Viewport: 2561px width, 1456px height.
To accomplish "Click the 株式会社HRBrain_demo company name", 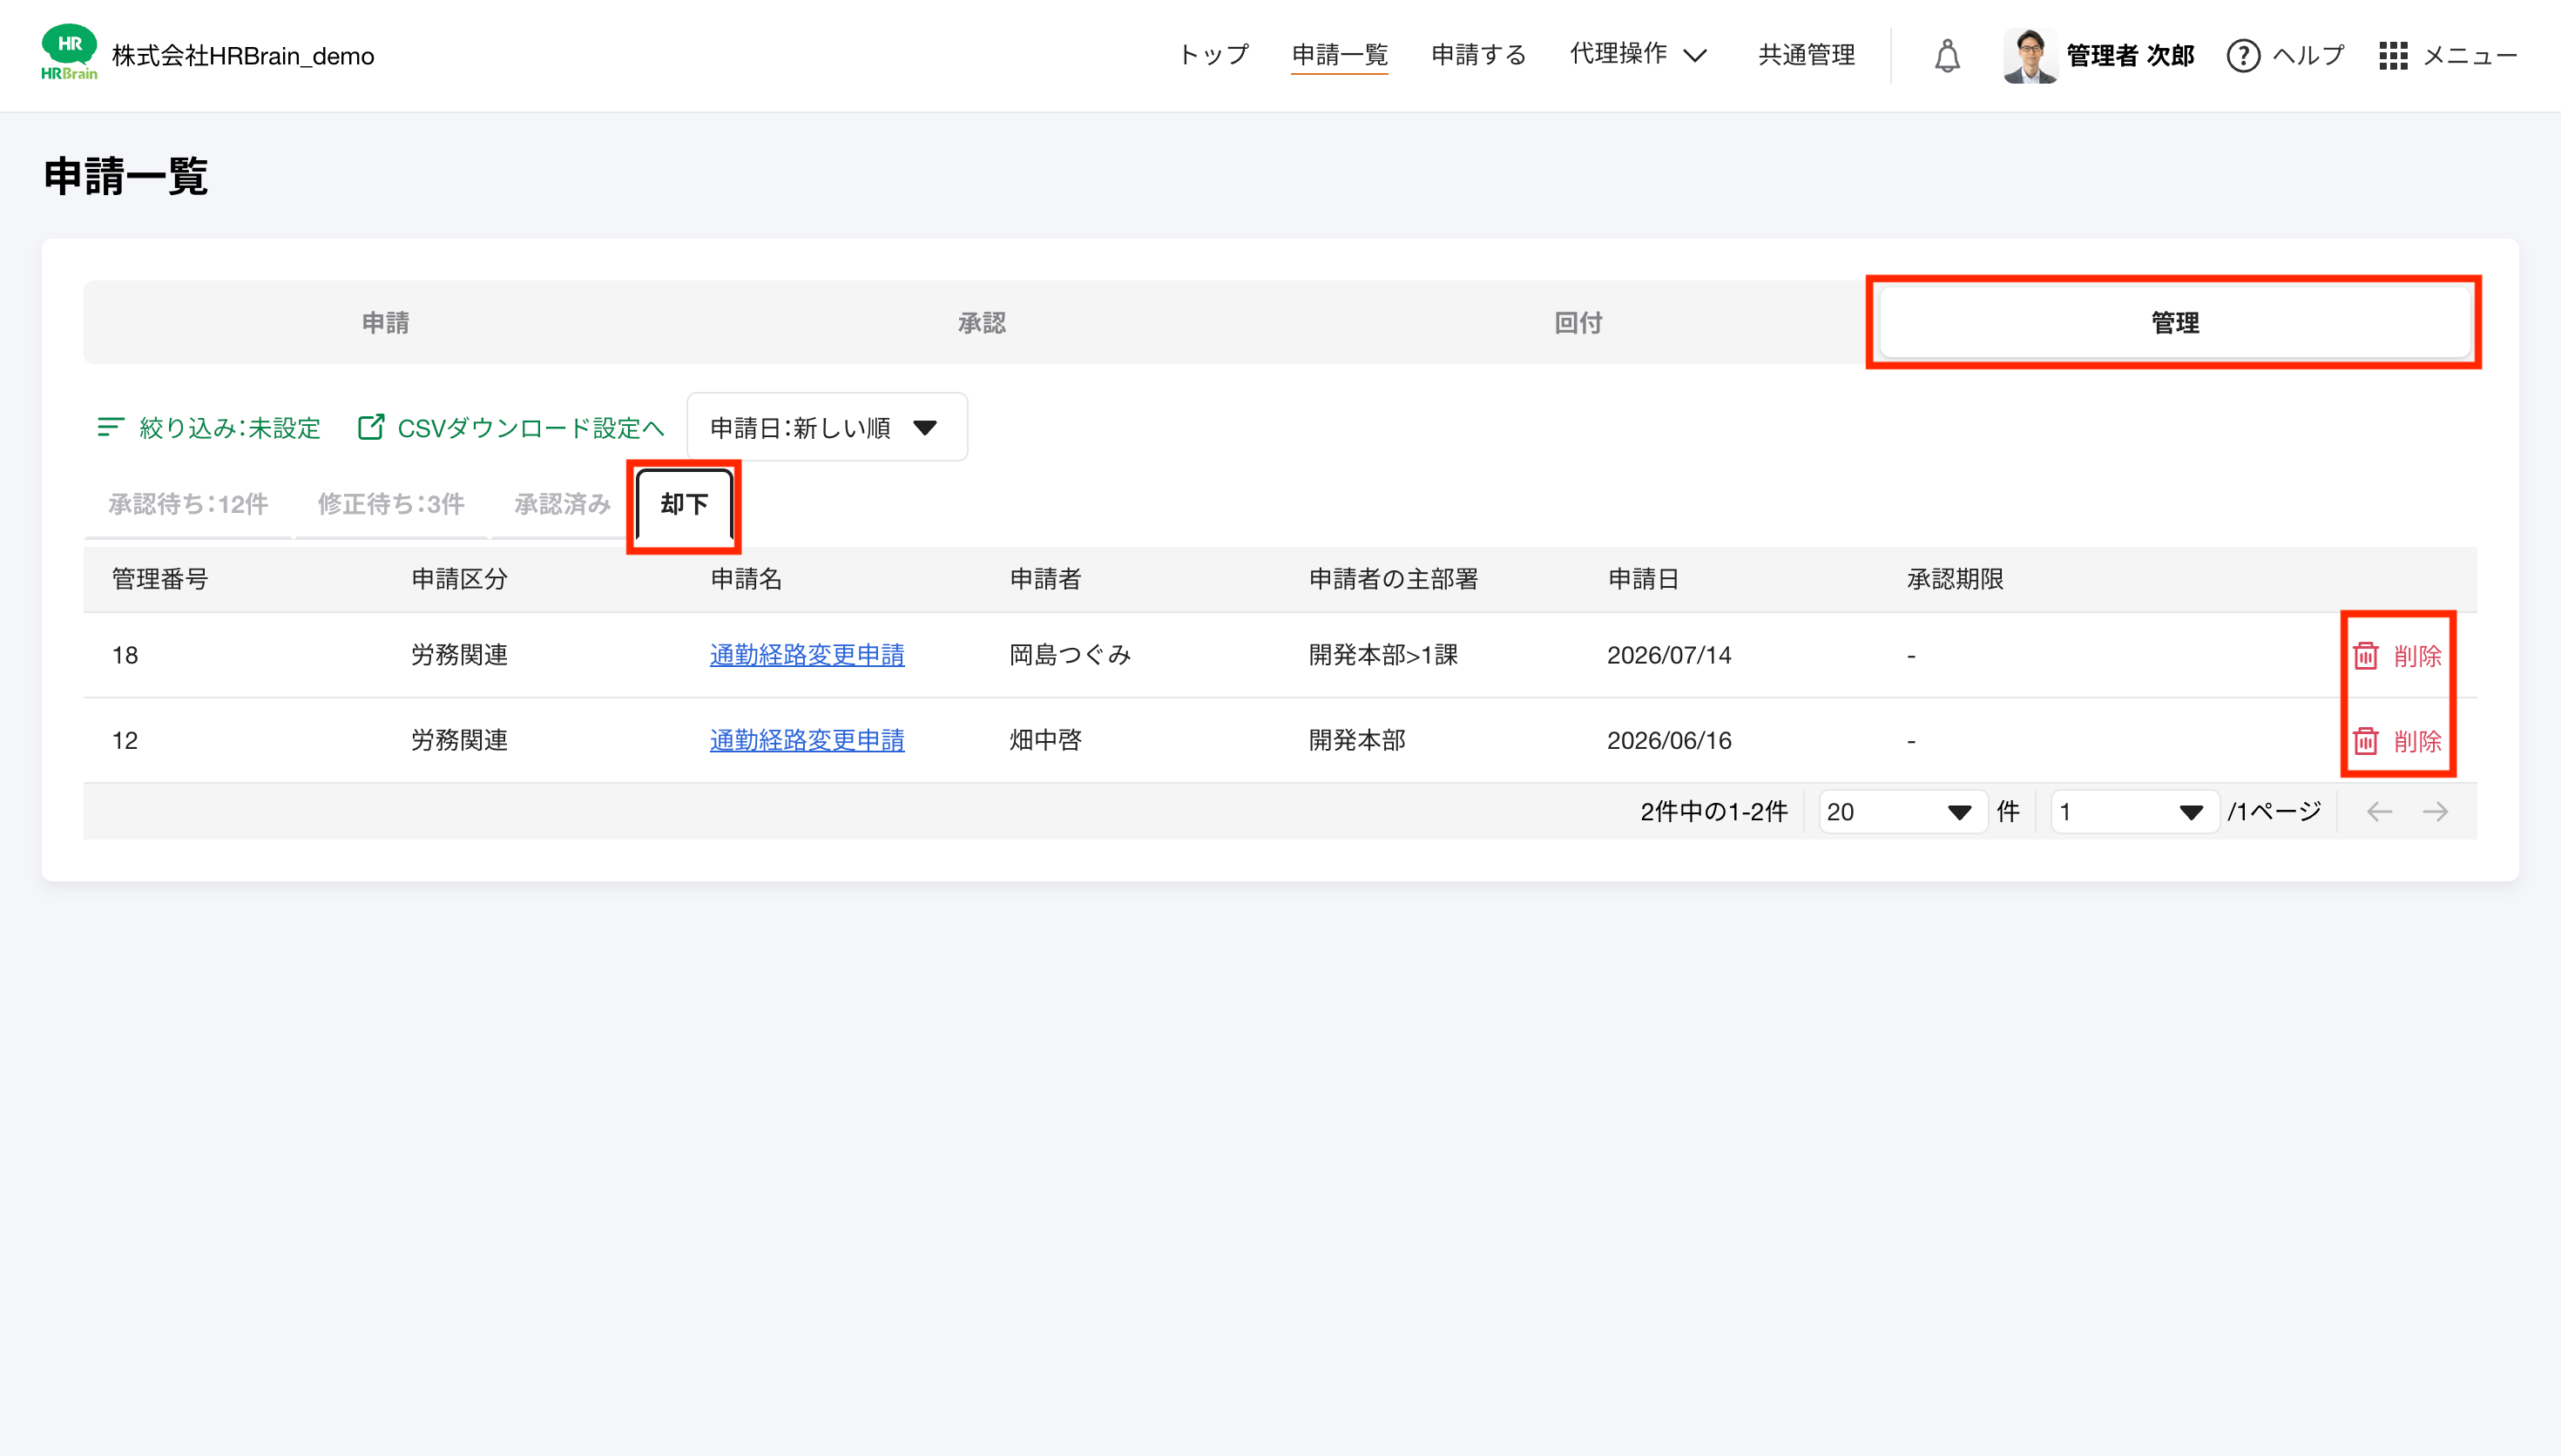I will 242,56.
